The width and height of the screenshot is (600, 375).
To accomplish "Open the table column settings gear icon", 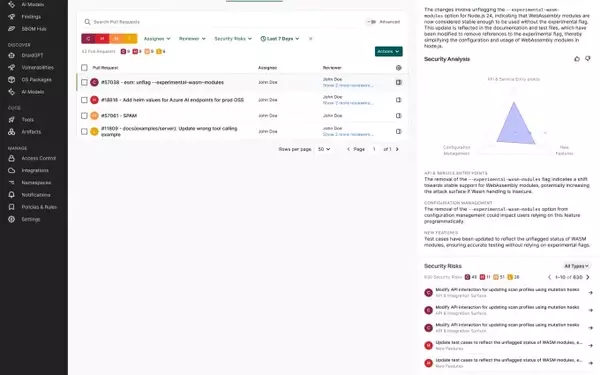I will [x=399, y=68].
